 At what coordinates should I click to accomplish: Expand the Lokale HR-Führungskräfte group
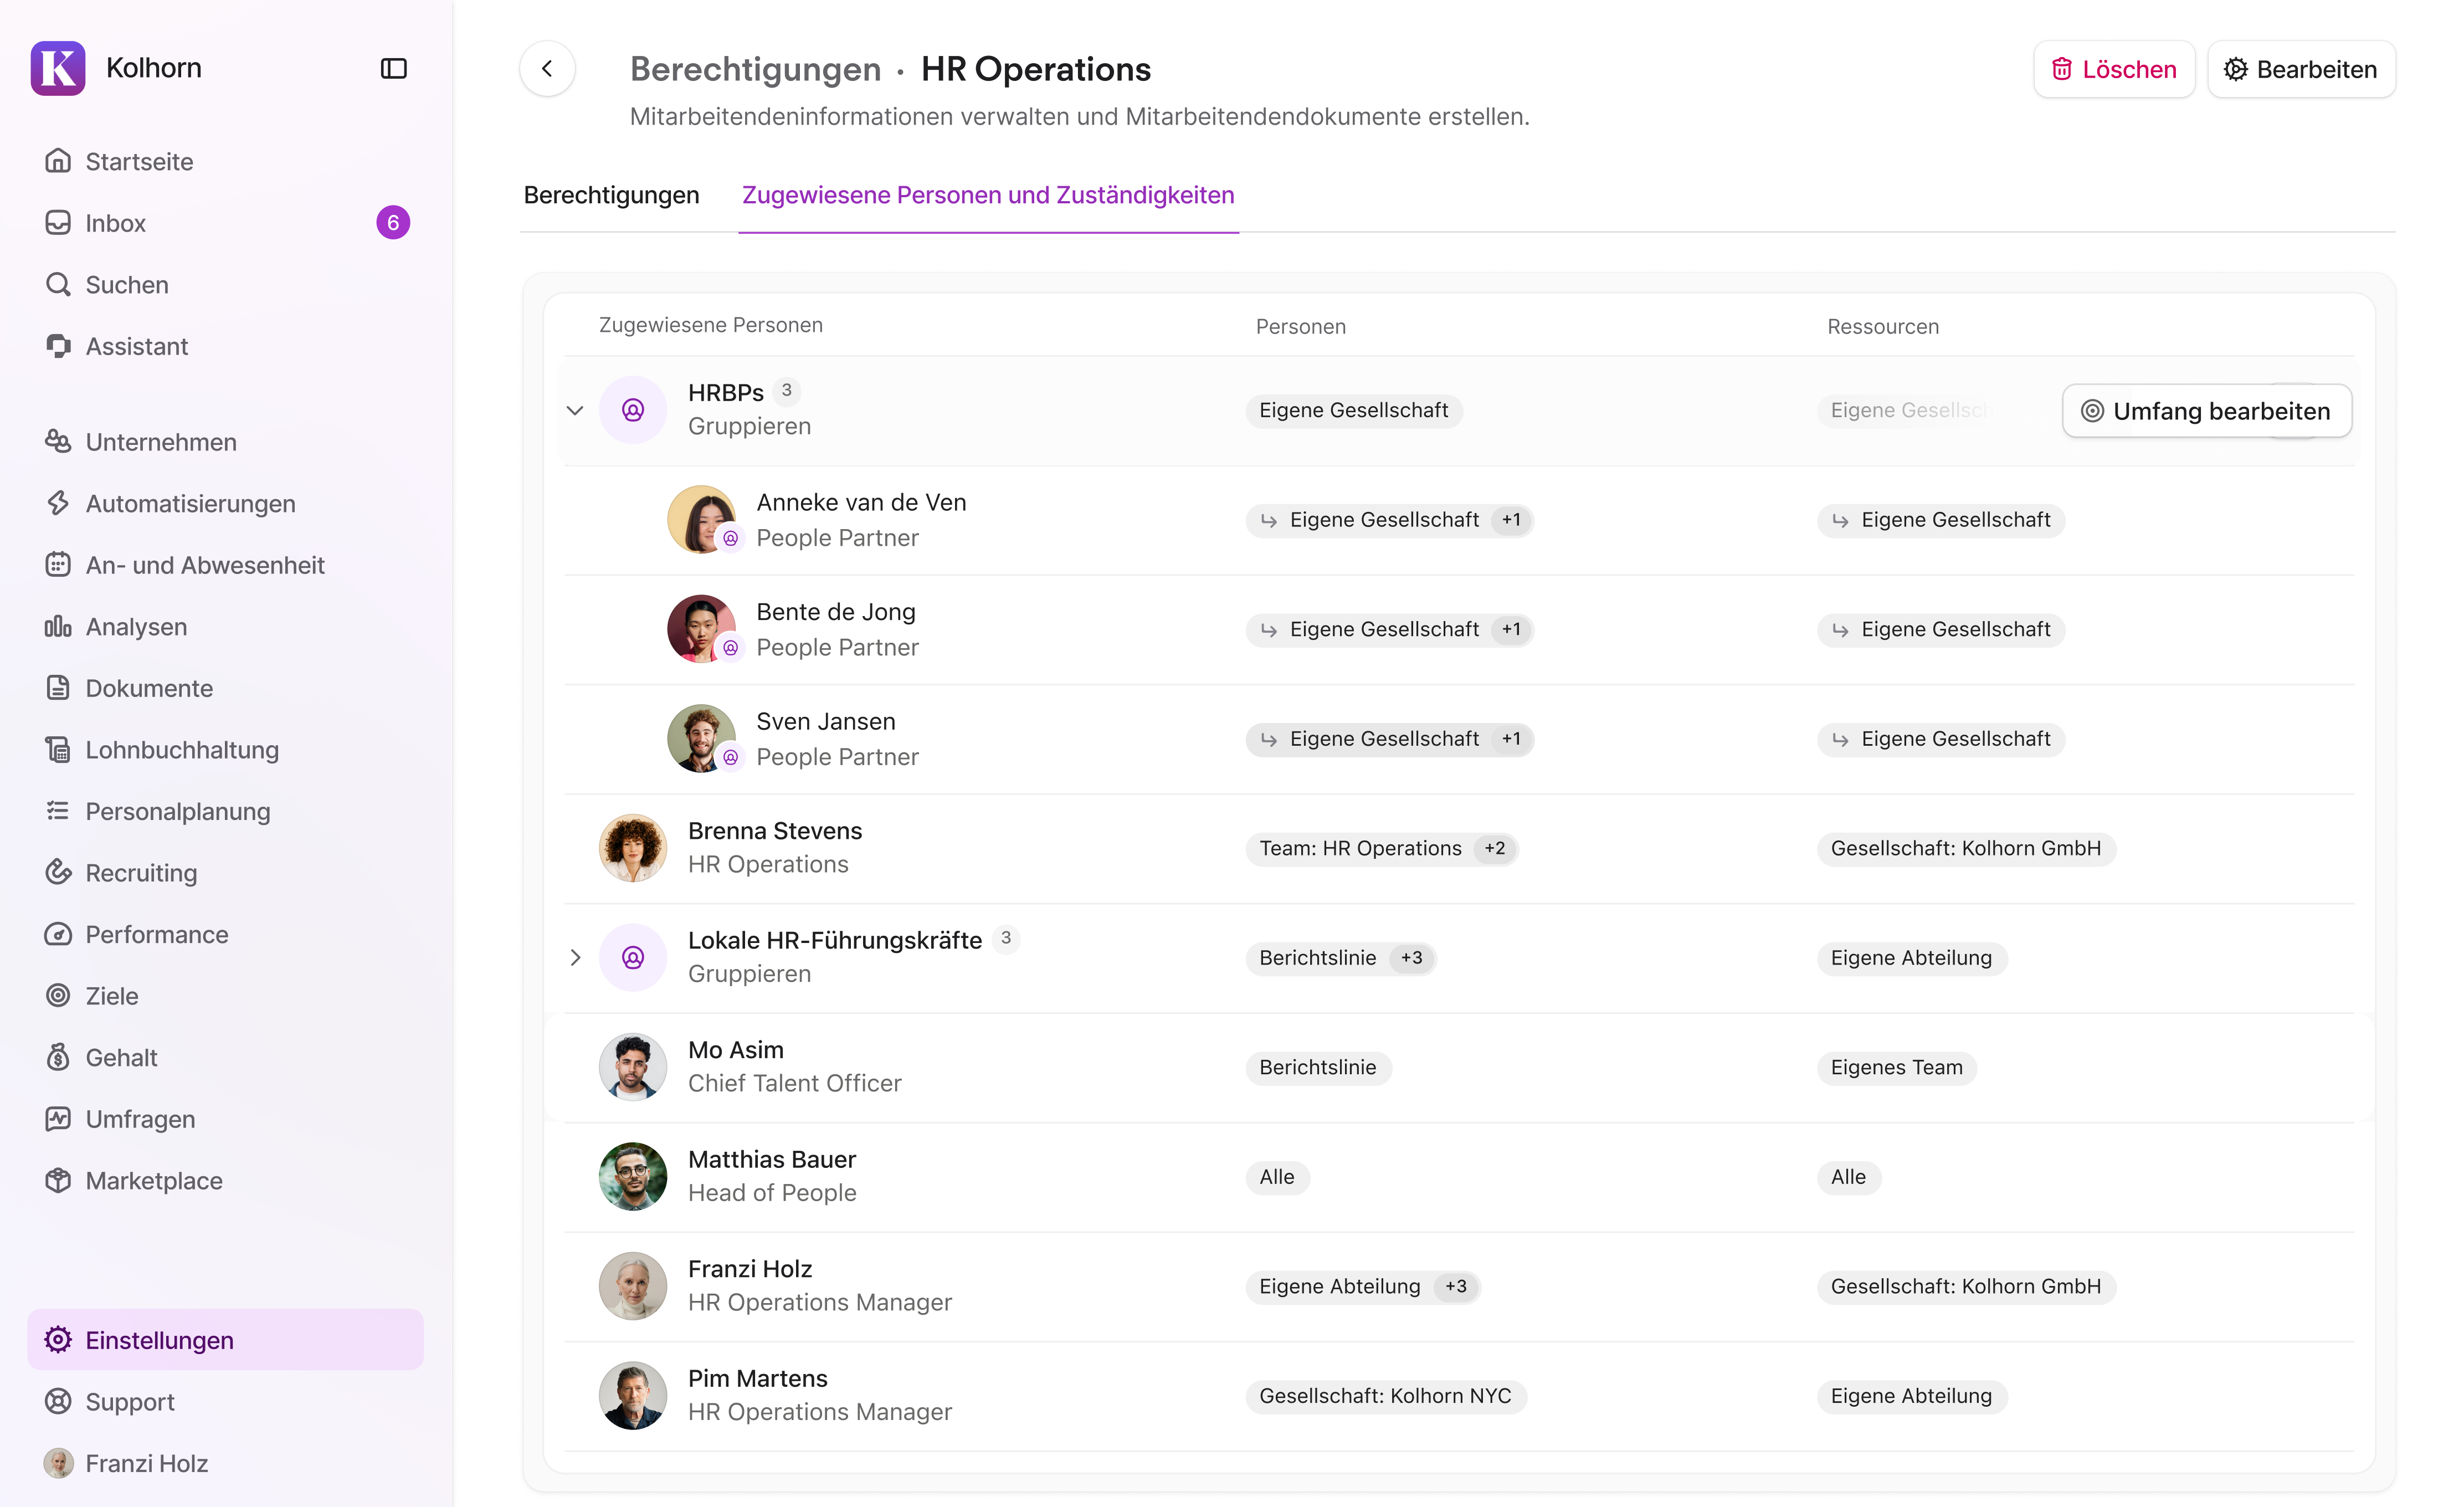click(x=575, y=957)
